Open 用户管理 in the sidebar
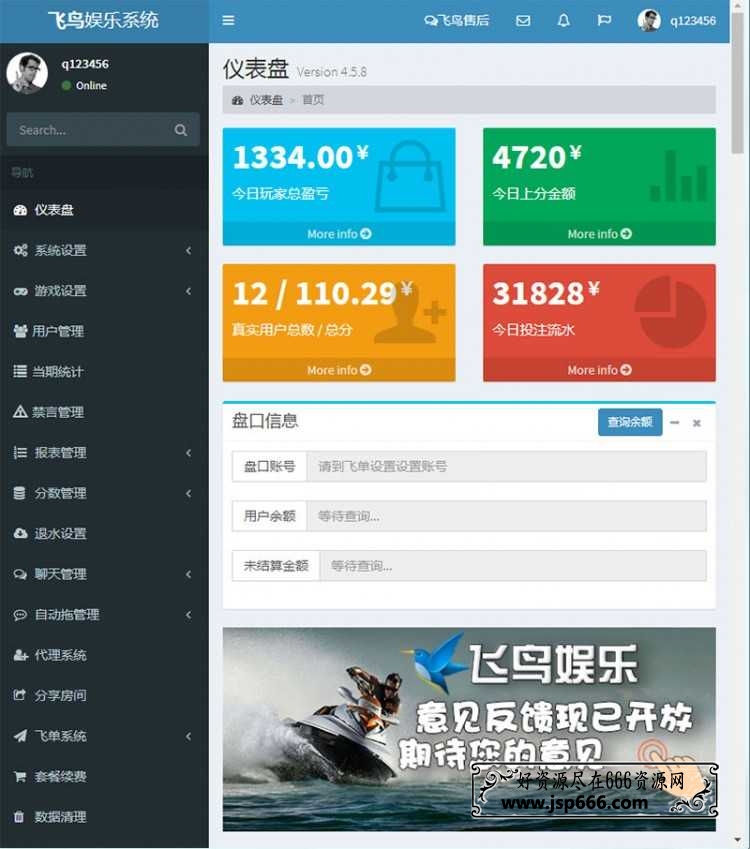 tap(59, 331)
